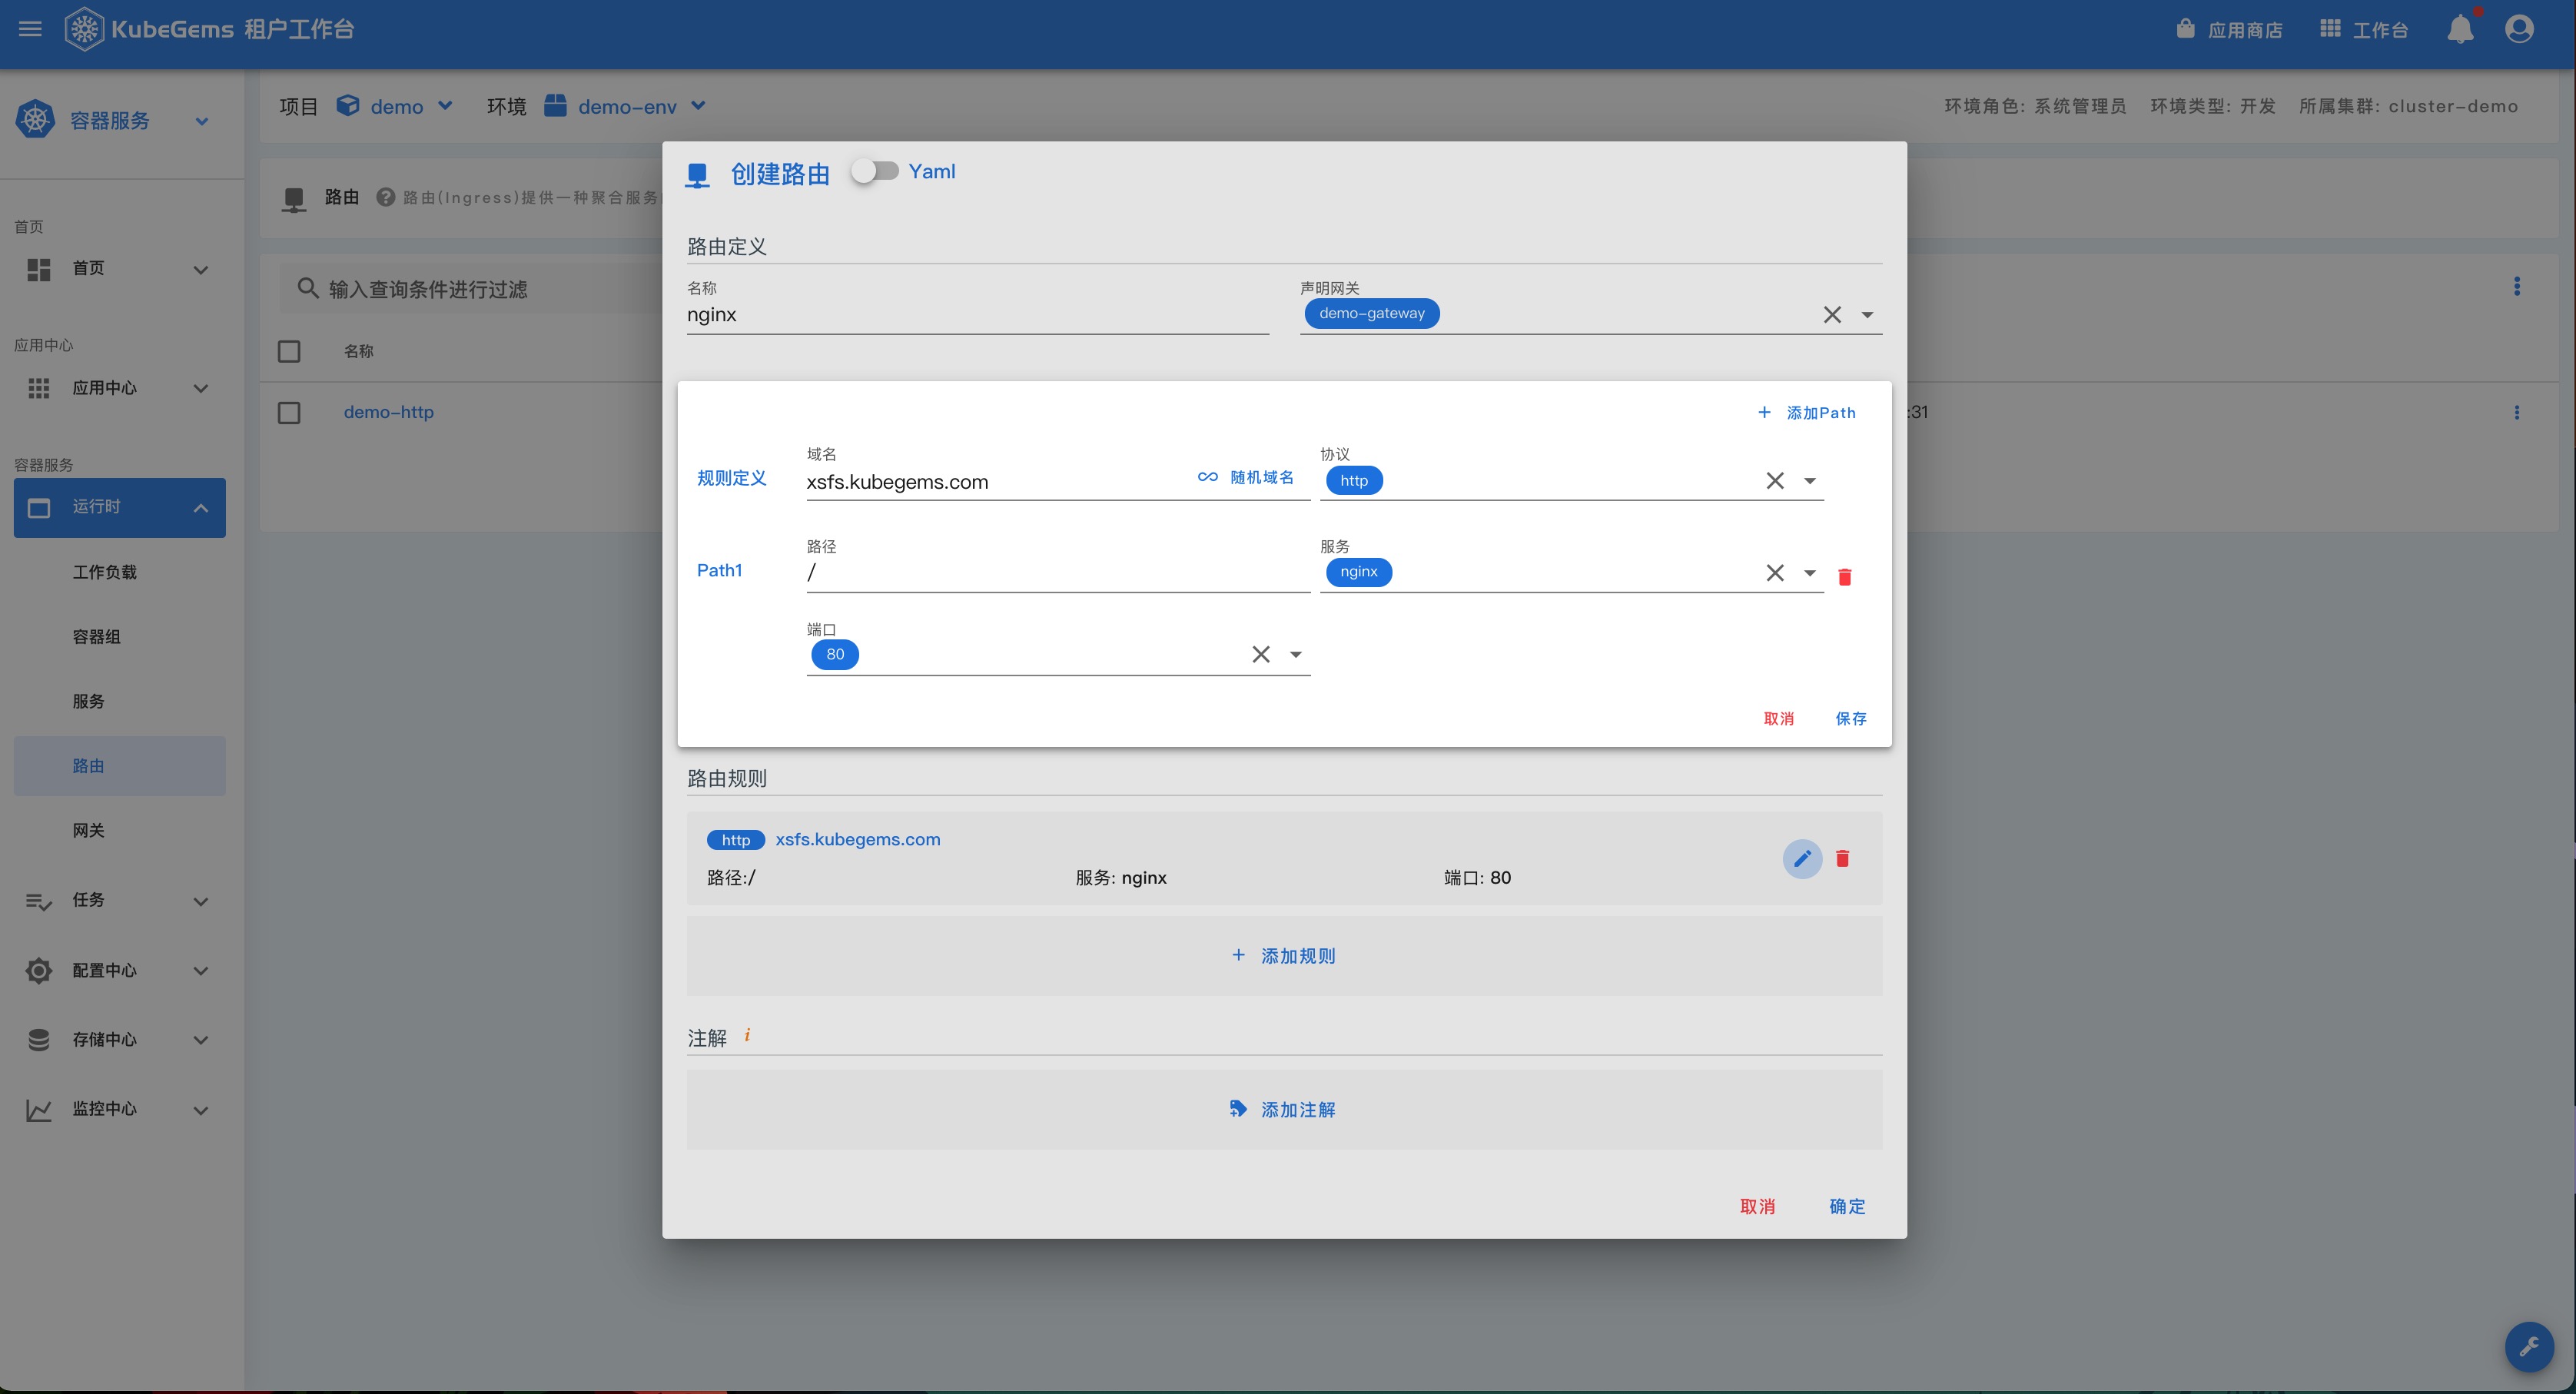2576x1394 pixels.
Task: Click the KubeGems logo icon
Action: tap(84, 29)
